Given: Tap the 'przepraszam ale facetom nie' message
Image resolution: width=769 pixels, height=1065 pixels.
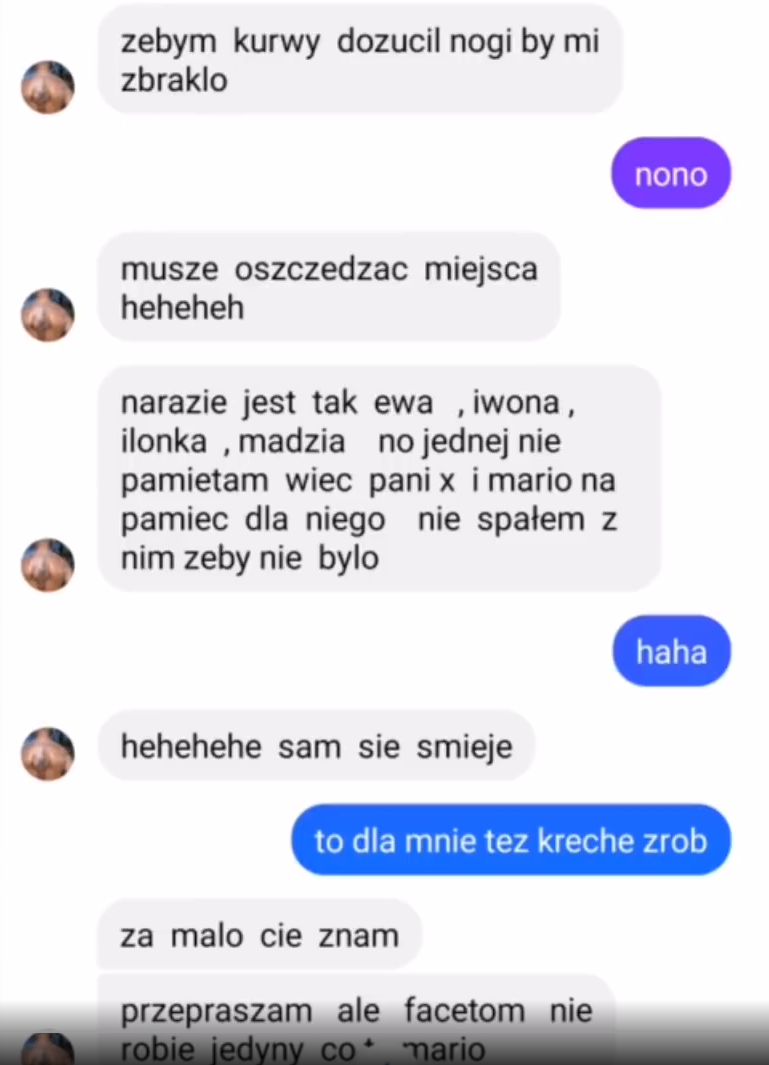Looking at the screenshot, I should coord(357,1019).
